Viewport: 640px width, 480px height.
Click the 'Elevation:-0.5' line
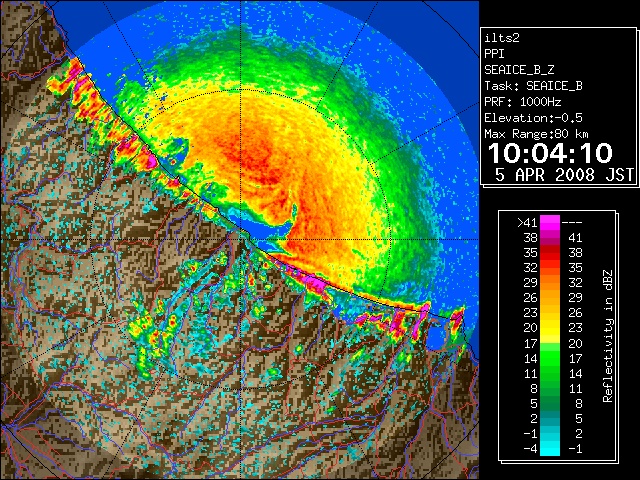point(533,118)
